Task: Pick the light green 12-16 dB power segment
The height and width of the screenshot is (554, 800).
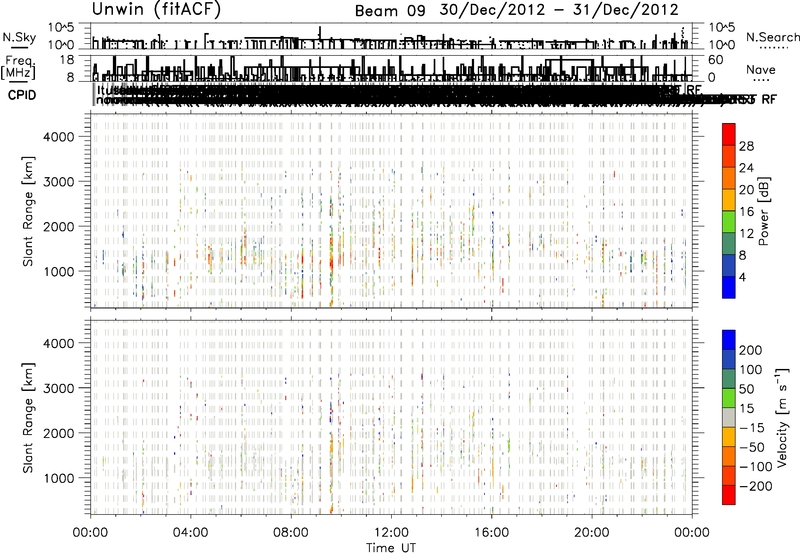Action: (x=729, y=222)
